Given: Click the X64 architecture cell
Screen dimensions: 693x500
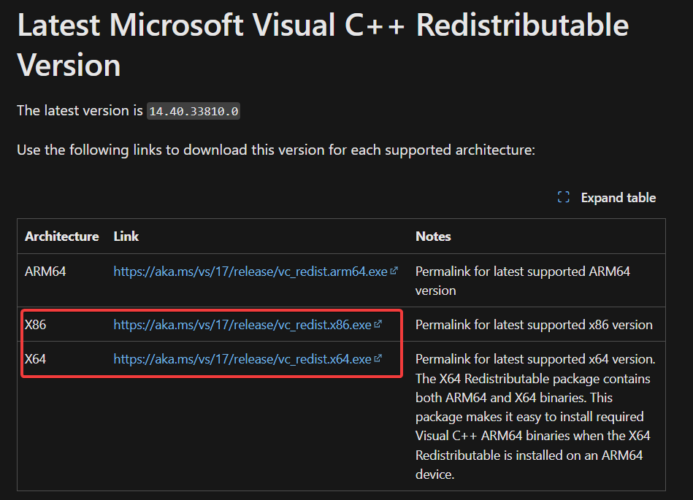Looking at the screenshot, I should point(35,359).
